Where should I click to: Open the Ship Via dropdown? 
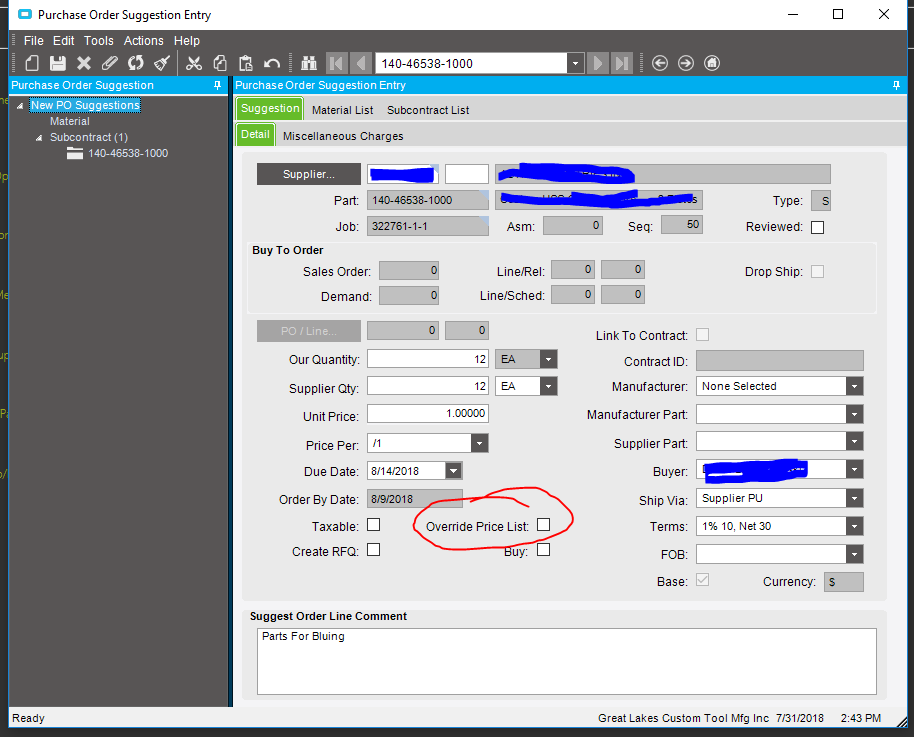click(853, 498)
